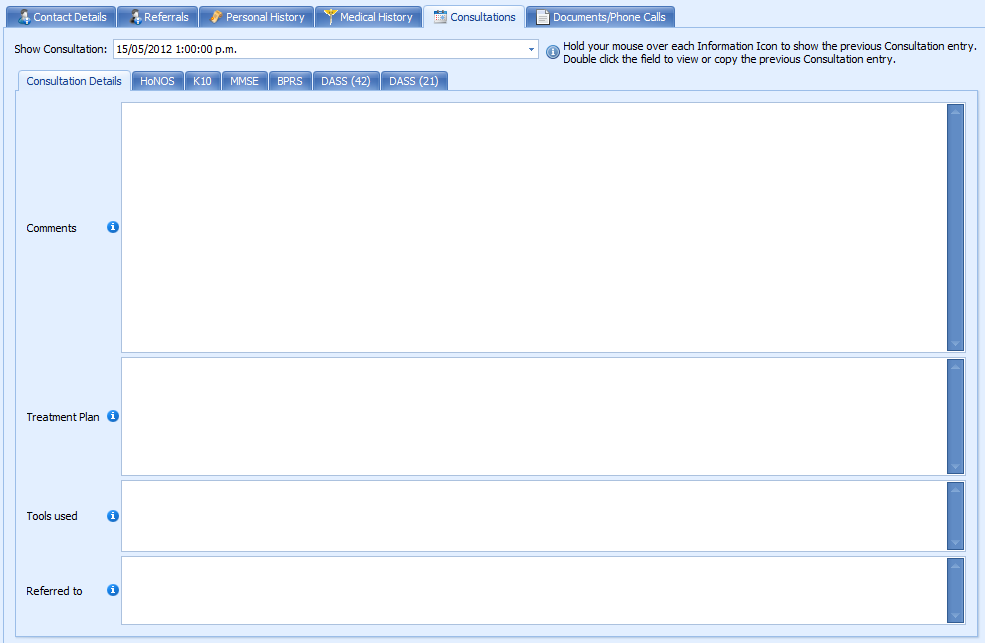
Task: Click the Tools used information icon
Action: coord(112,516)
